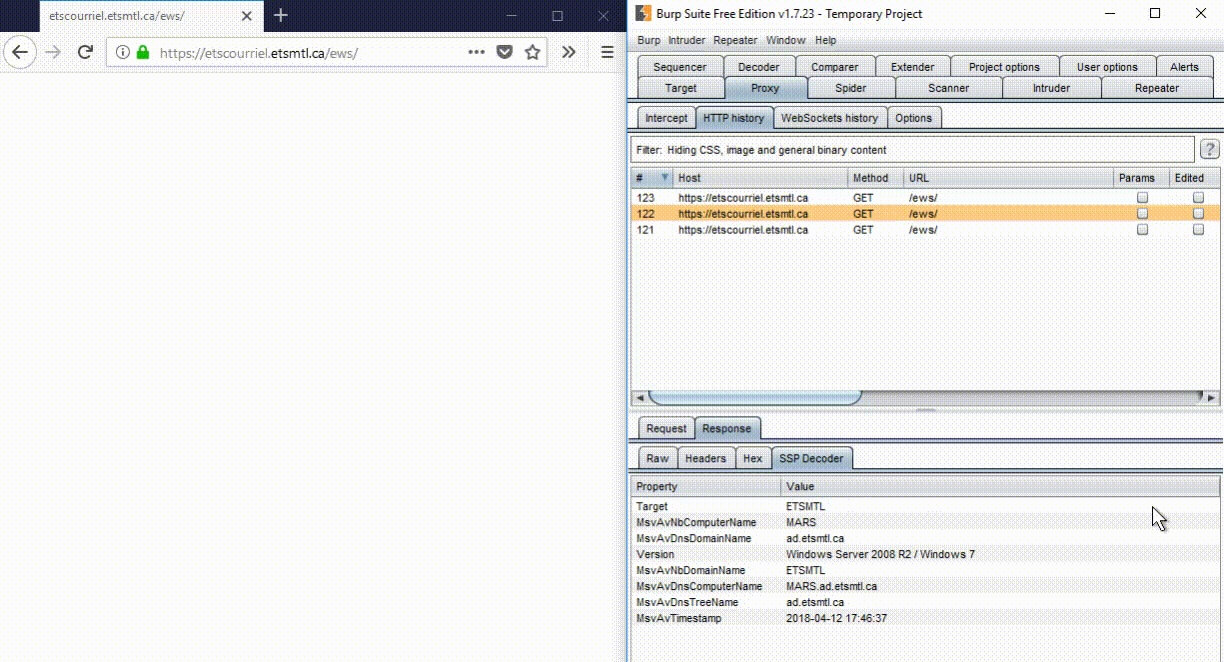Screen dimensions: 1224x662
Task: Open a new Firefox tab
Action: point(281,15)
